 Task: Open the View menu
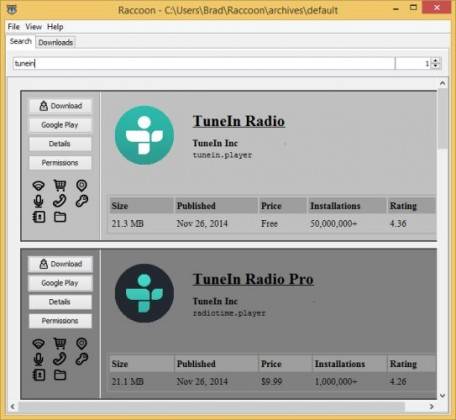34,27
